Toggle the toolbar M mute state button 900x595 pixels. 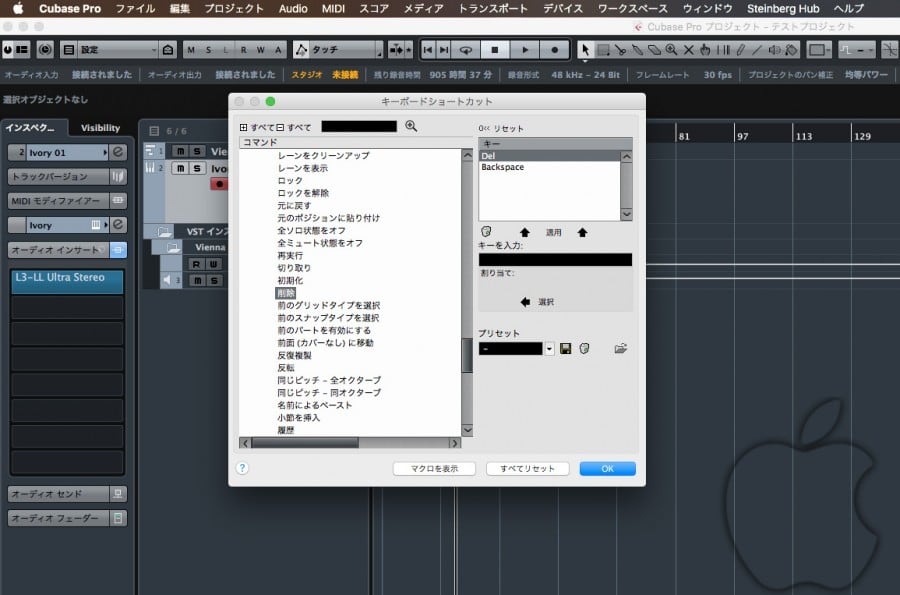pos(191,50)
